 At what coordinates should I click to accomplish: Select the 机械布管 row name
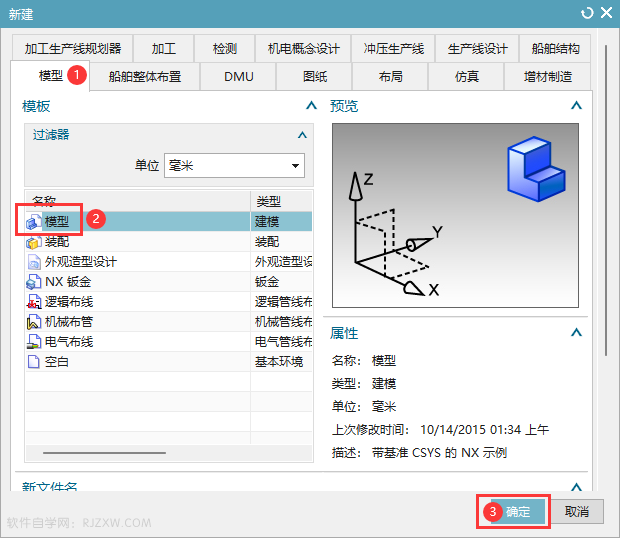point(69,322)
